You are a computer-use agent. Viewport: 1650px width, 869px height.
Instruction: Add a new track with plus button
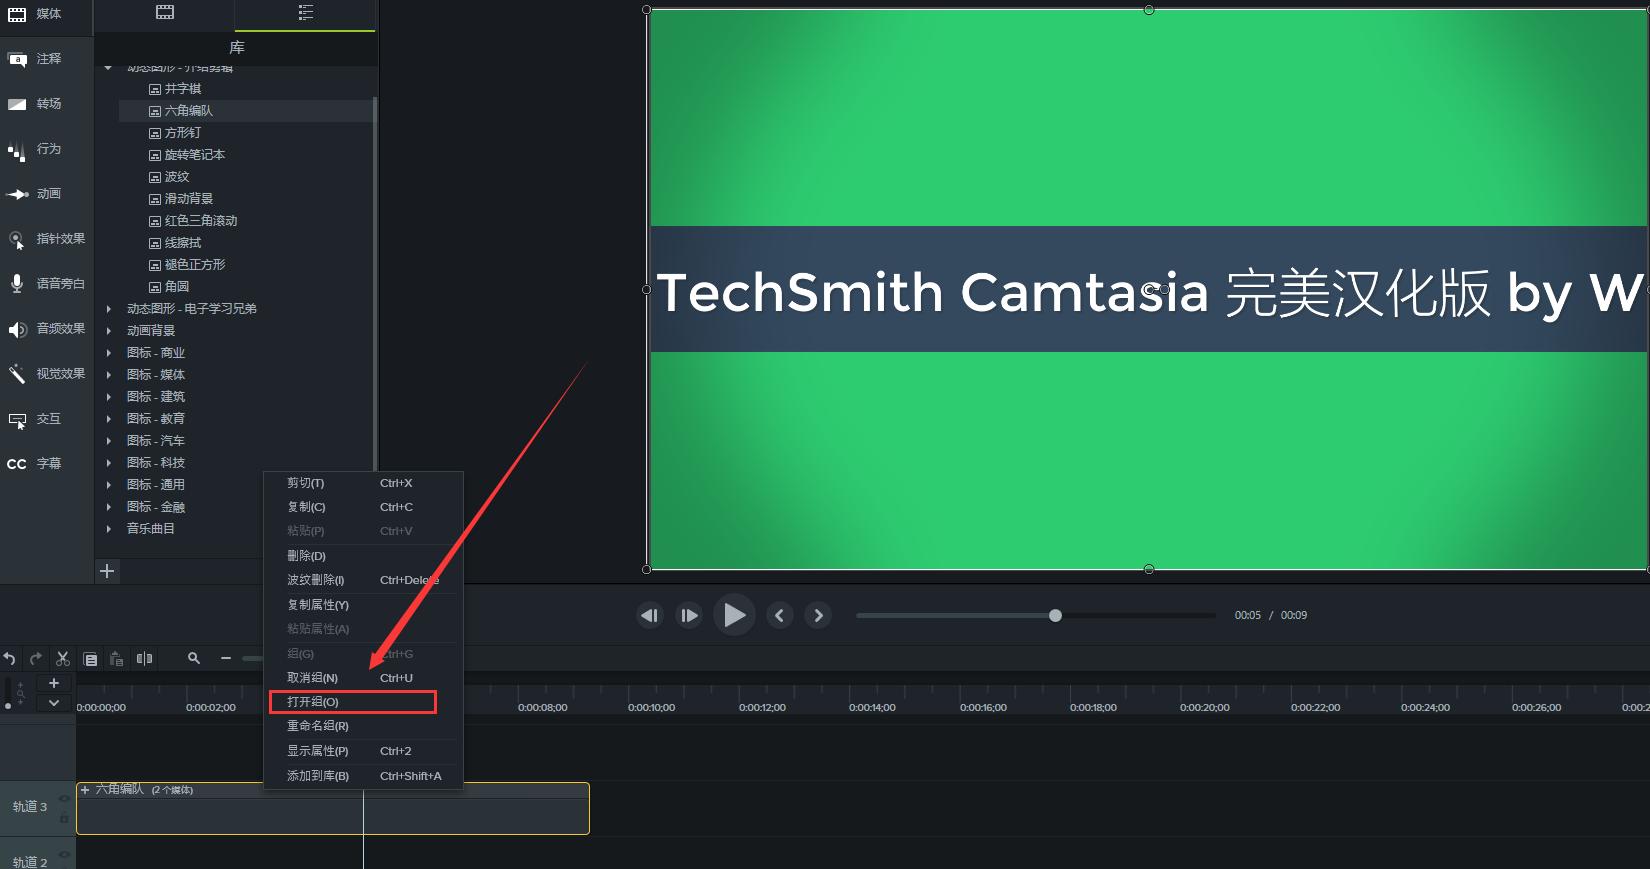[x=54, y=683]
